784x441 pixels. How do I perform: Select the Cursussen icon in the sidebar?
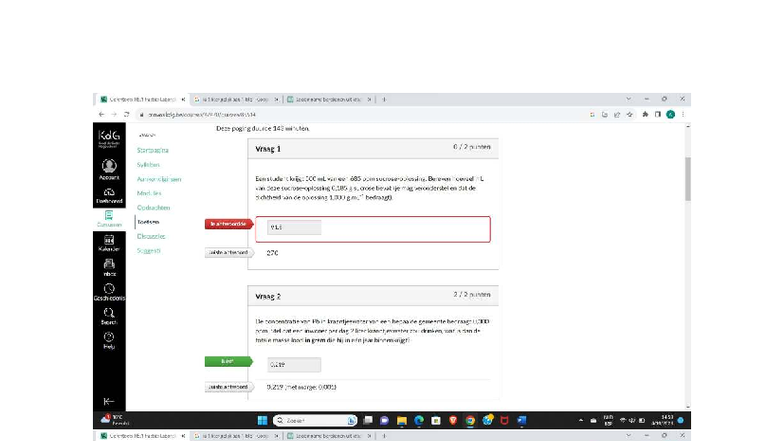pos(109,217)
